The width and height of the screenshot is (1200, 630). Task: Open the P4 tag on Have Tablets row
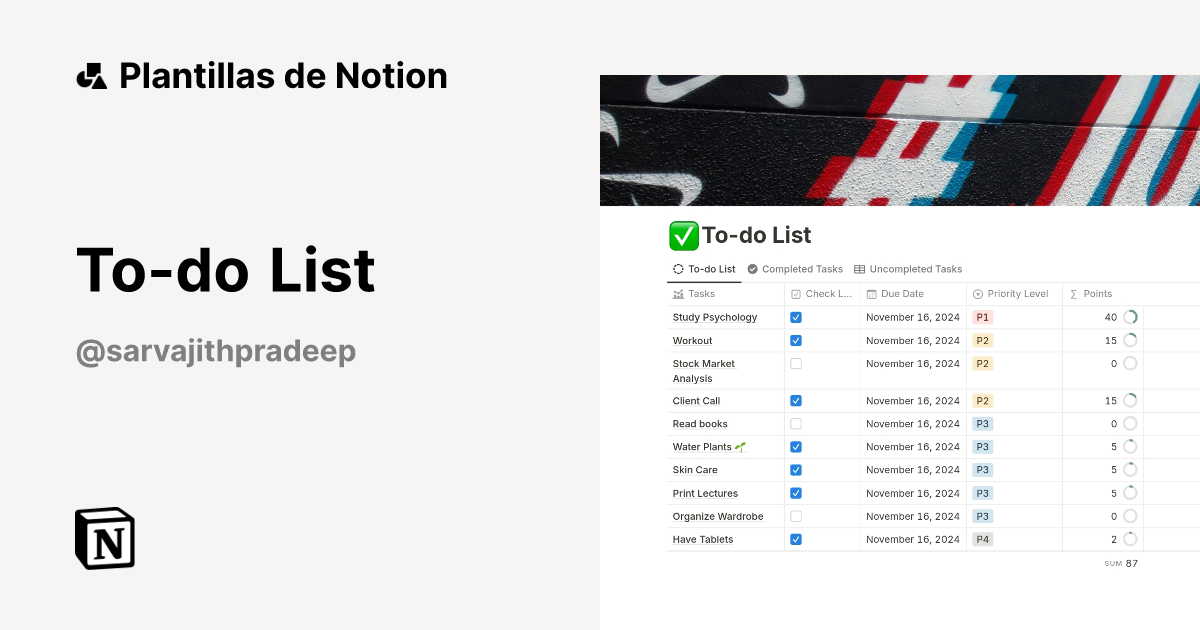pos(982,539)
